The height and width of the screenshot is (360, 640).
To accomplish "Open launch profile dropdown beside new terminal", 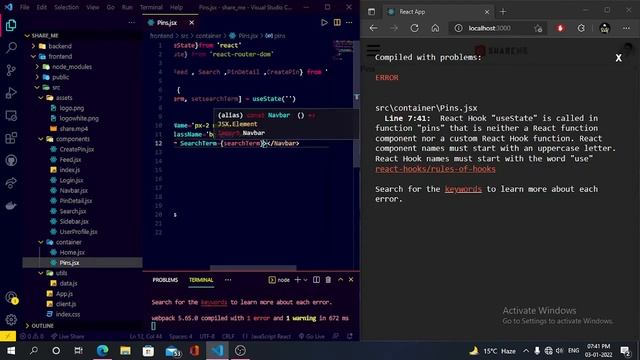I will 305,280.
